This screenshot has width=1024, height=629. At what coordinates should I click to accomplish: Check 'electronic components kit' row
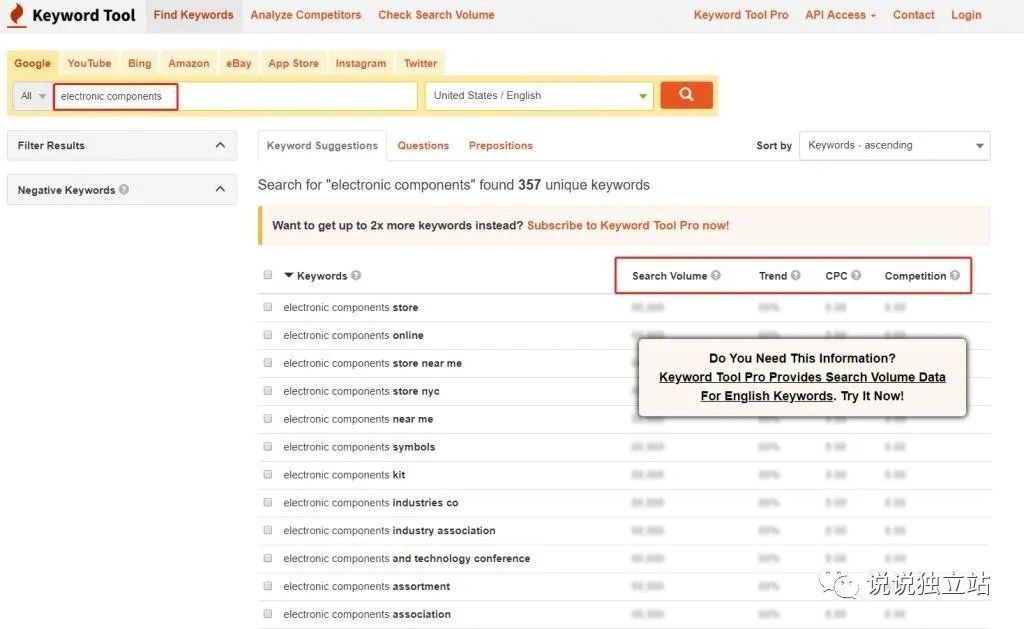[268, 475]
